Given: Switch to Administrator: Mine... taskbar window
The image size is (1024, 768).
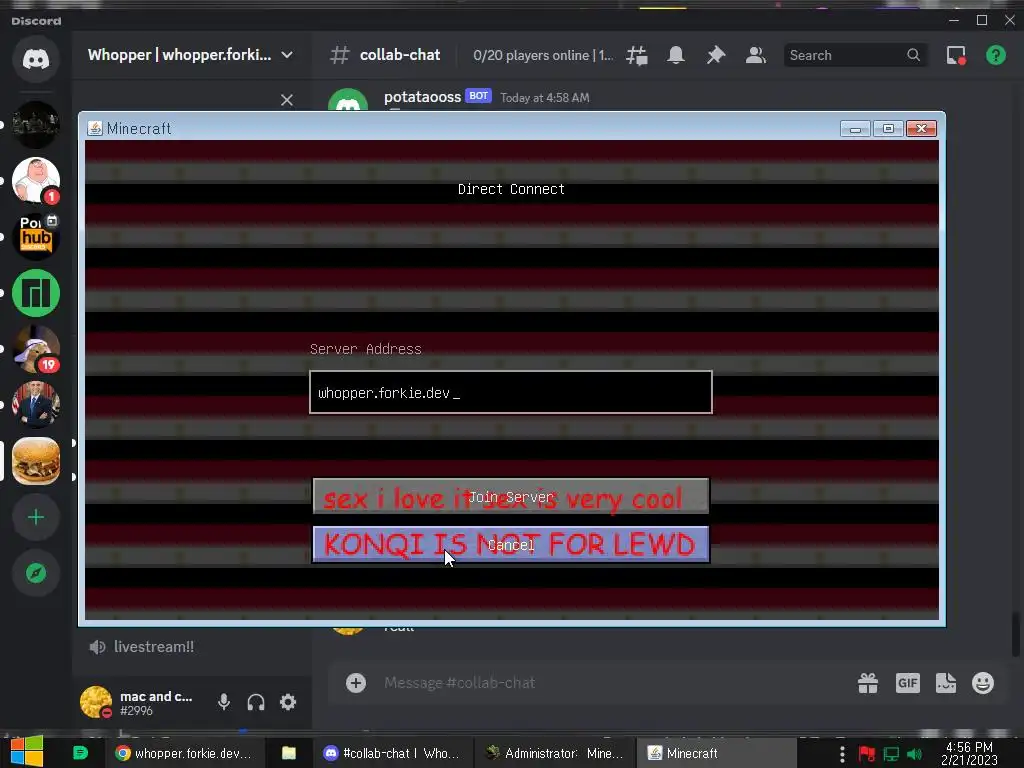Looking at the screenshot, I should pos(554,754).
